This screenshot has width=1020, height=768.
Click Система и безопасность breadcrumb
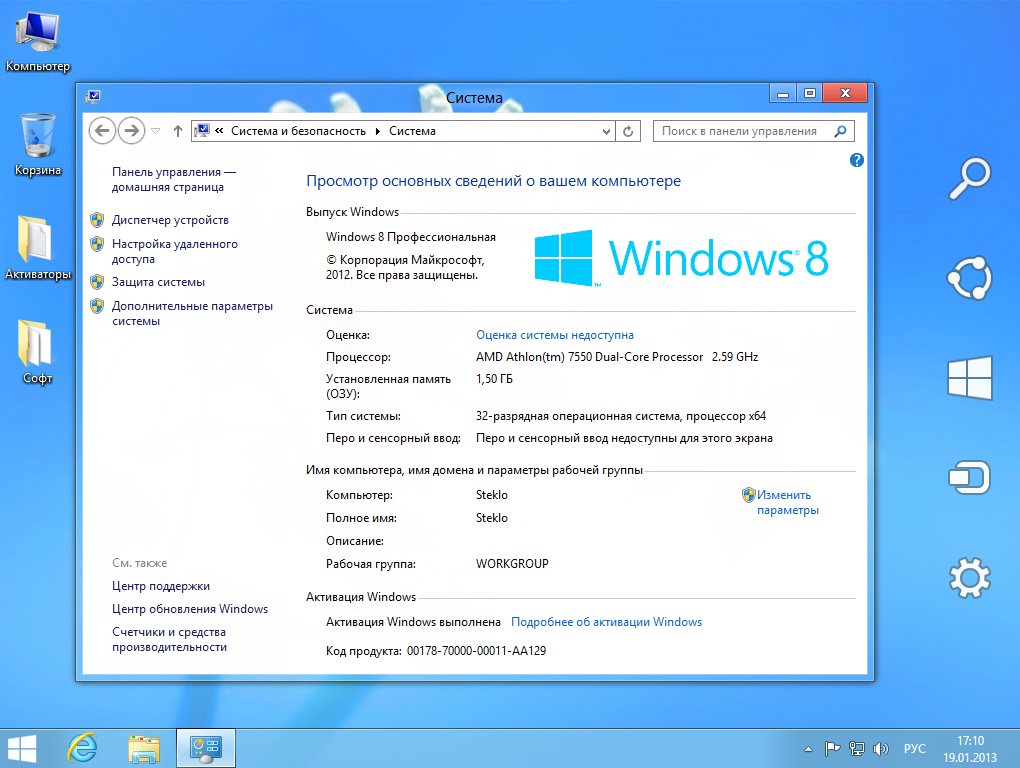[x=298, y=131]
